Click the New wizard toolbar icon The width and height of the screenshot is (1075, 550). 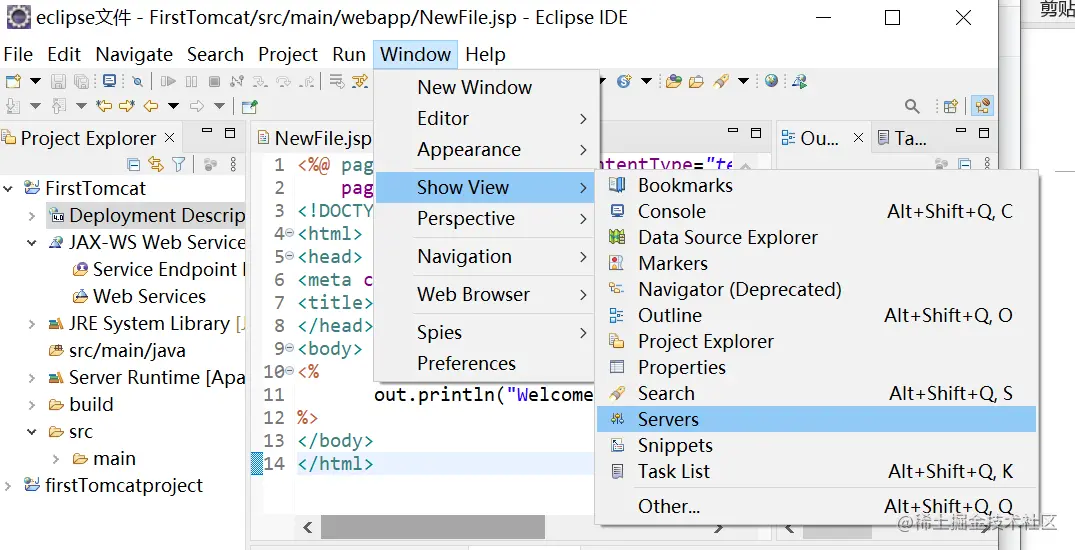(x=13, y=82)
